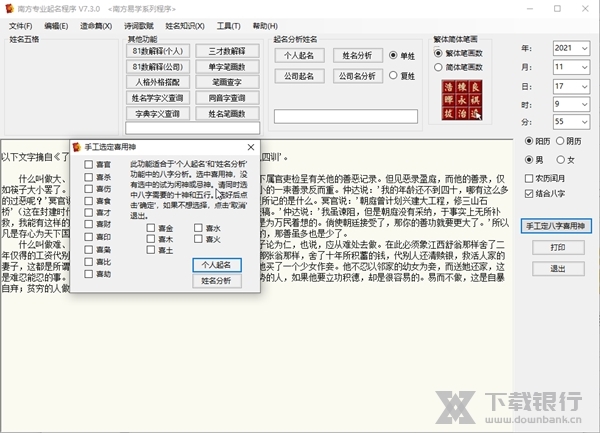600x433 pixels.
Task: Click 个人起名 button in 起名分析姓名 panel
Action: [x=299, y=55]
